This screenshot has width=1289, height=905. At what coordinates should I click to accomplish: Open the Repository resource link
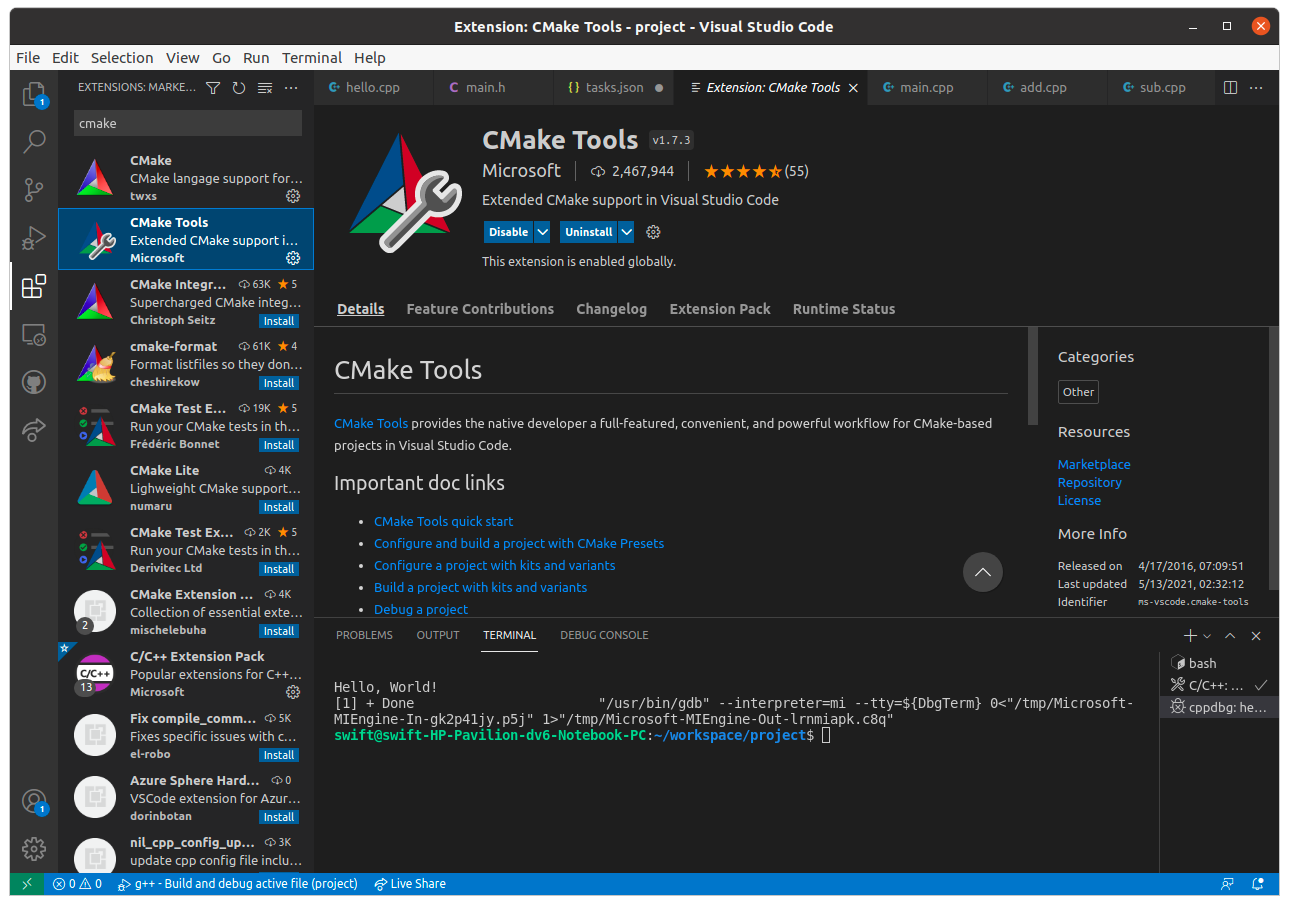point(1090,482)
